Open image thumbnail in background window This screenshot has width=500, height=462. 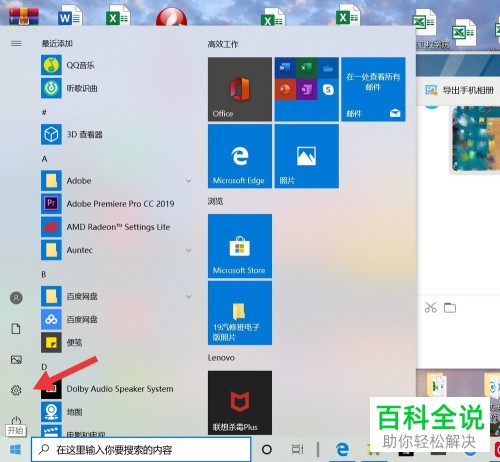(476, 139)
